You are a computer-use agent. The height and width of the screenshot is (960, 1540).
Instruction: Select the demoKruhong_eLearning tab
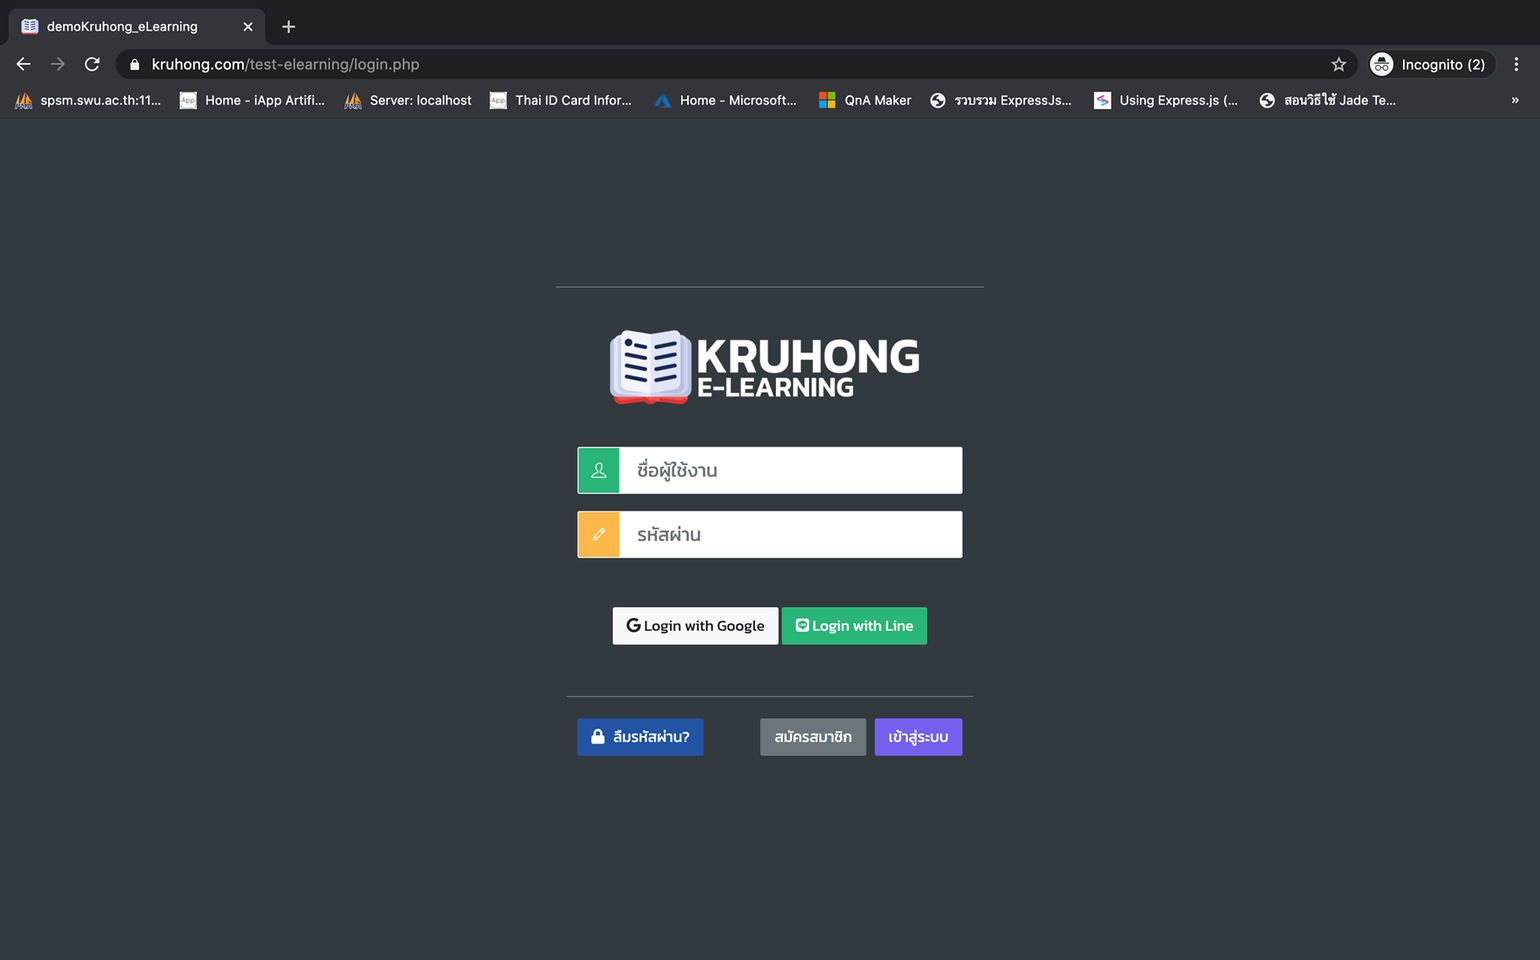point(137,27)
